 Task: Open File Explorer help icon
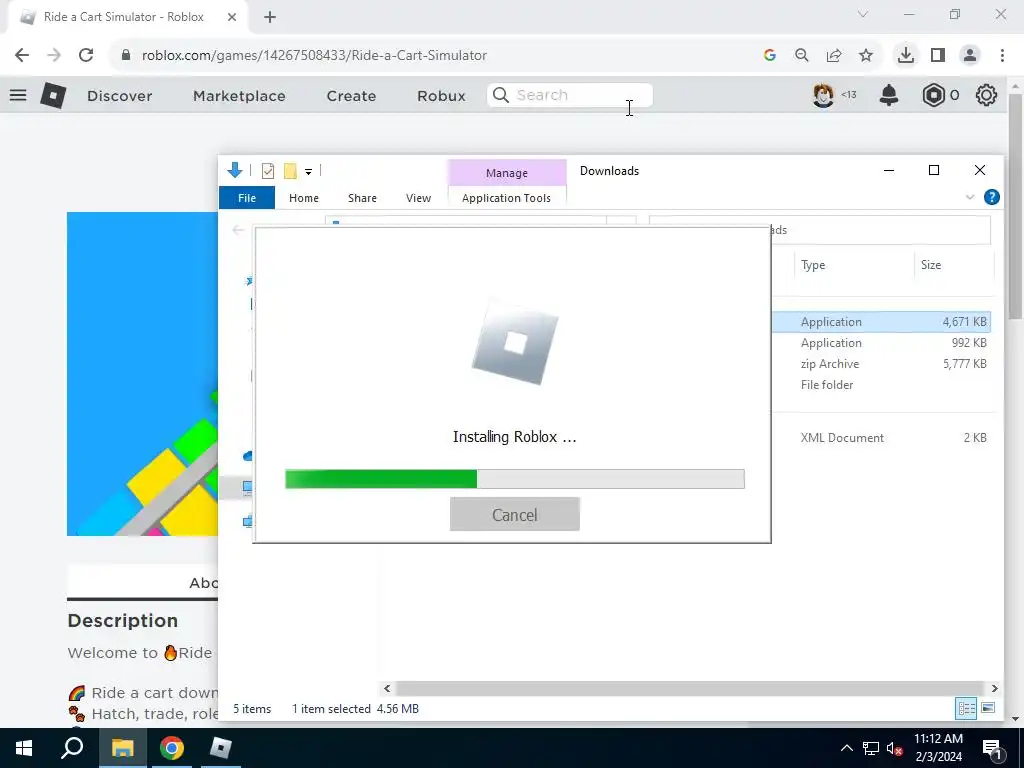(991, 197)
